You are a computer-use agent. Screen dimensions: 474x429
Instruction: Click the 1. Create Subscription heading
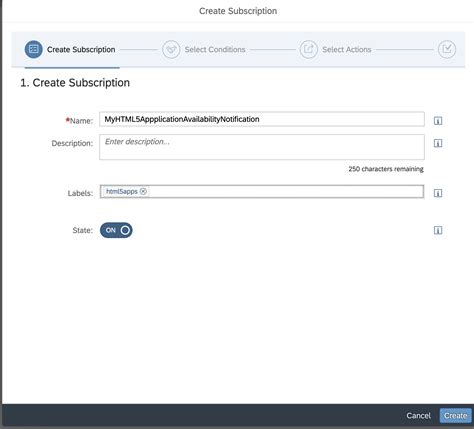pos(75,83)
